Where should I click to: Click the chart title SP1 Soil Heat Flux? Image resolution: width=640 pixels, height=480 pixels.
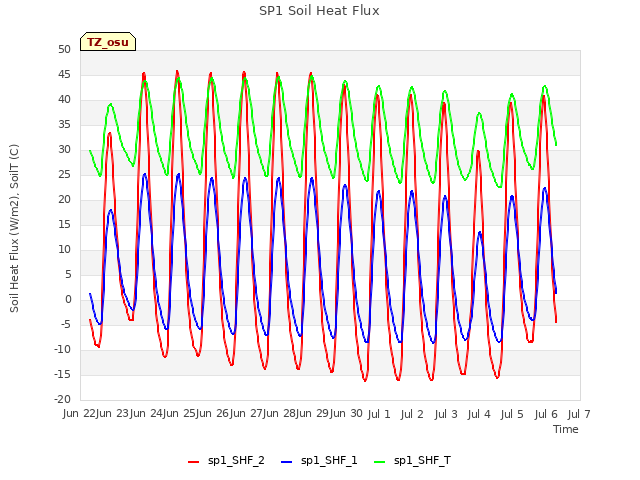[x=319, y=11]
